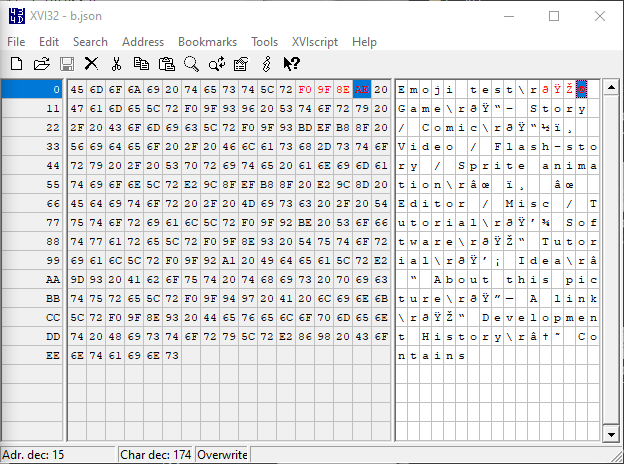This screenshot has height=464, width=624.
Task: Select the red highlighted F0 hex byte
Action: pos(305,90)
